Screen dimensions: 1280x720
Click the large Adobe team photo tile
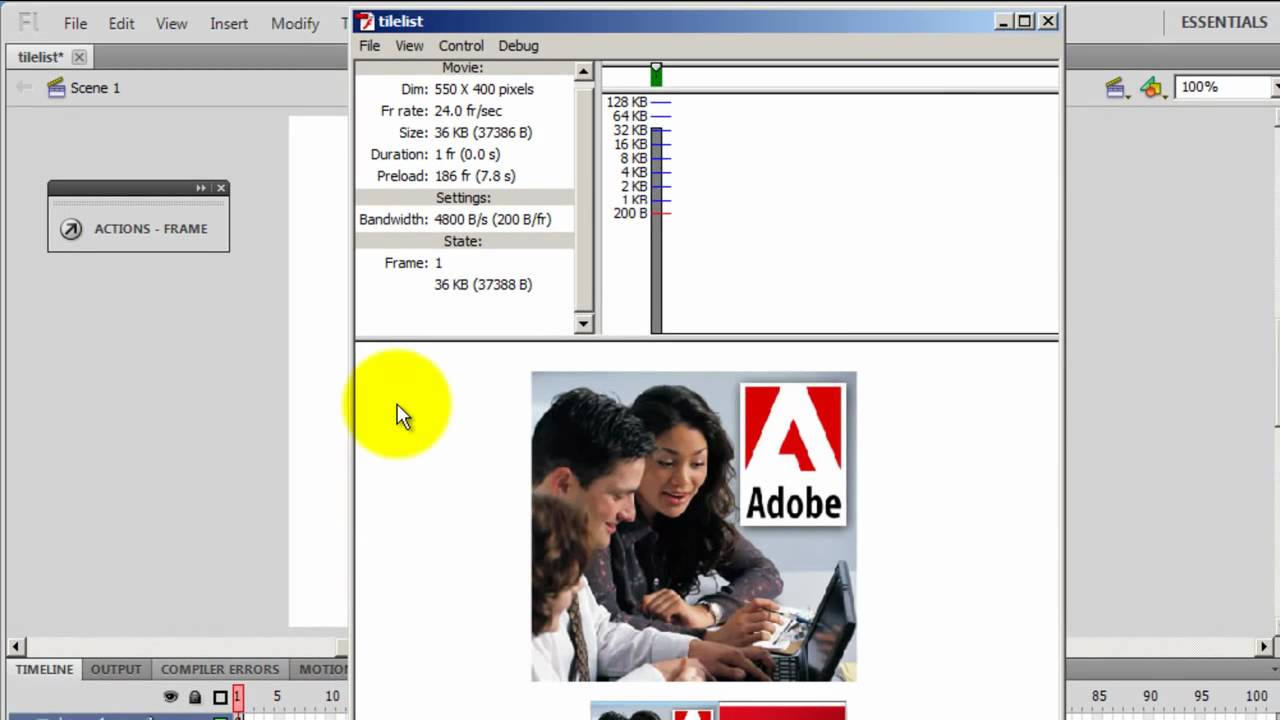tap(694, 526)
